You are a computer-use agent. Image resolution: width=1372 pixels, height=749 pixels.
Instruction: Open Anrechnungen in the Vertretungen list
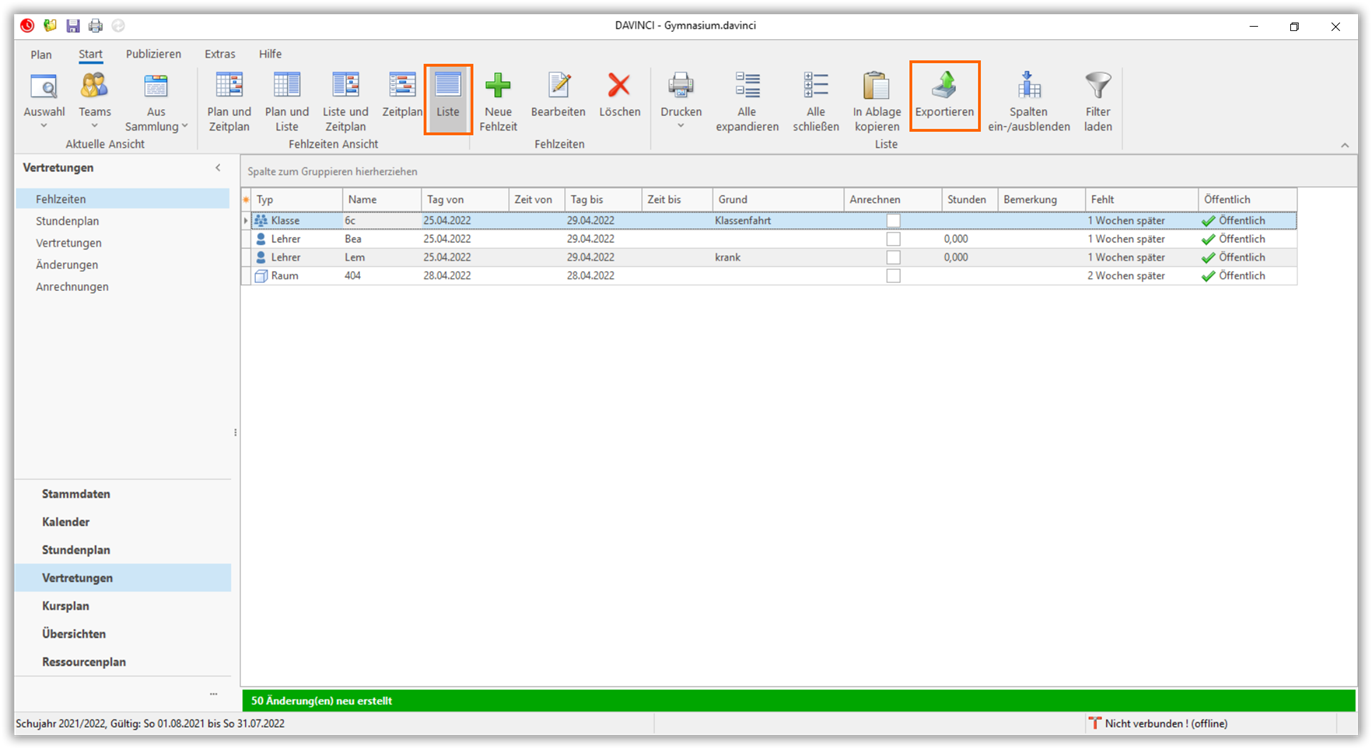tap(72, 287)
